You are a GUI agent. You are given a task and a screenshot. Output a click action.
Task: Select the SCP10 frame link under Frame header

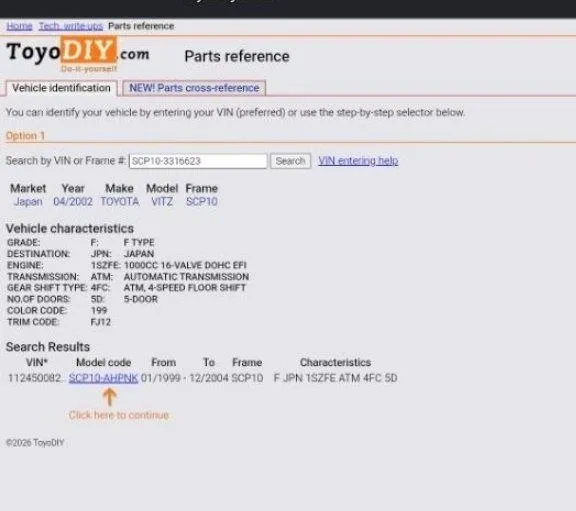pos(202,202)
